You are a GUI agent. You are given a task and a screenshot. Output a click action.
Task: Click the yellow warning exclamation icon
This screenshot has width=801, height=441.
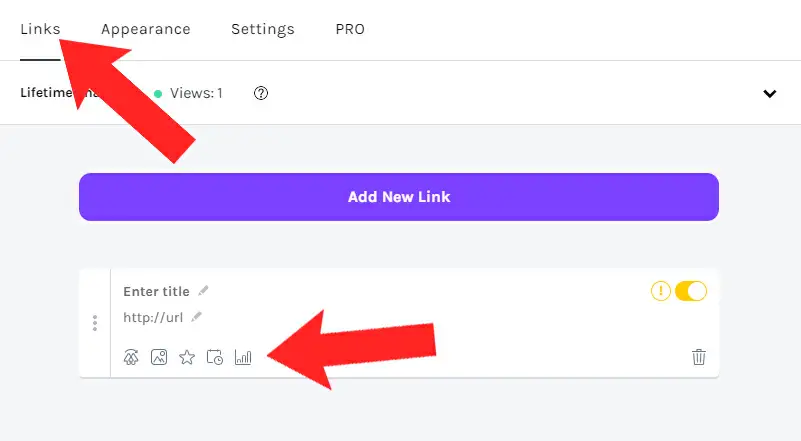(660, 291)
